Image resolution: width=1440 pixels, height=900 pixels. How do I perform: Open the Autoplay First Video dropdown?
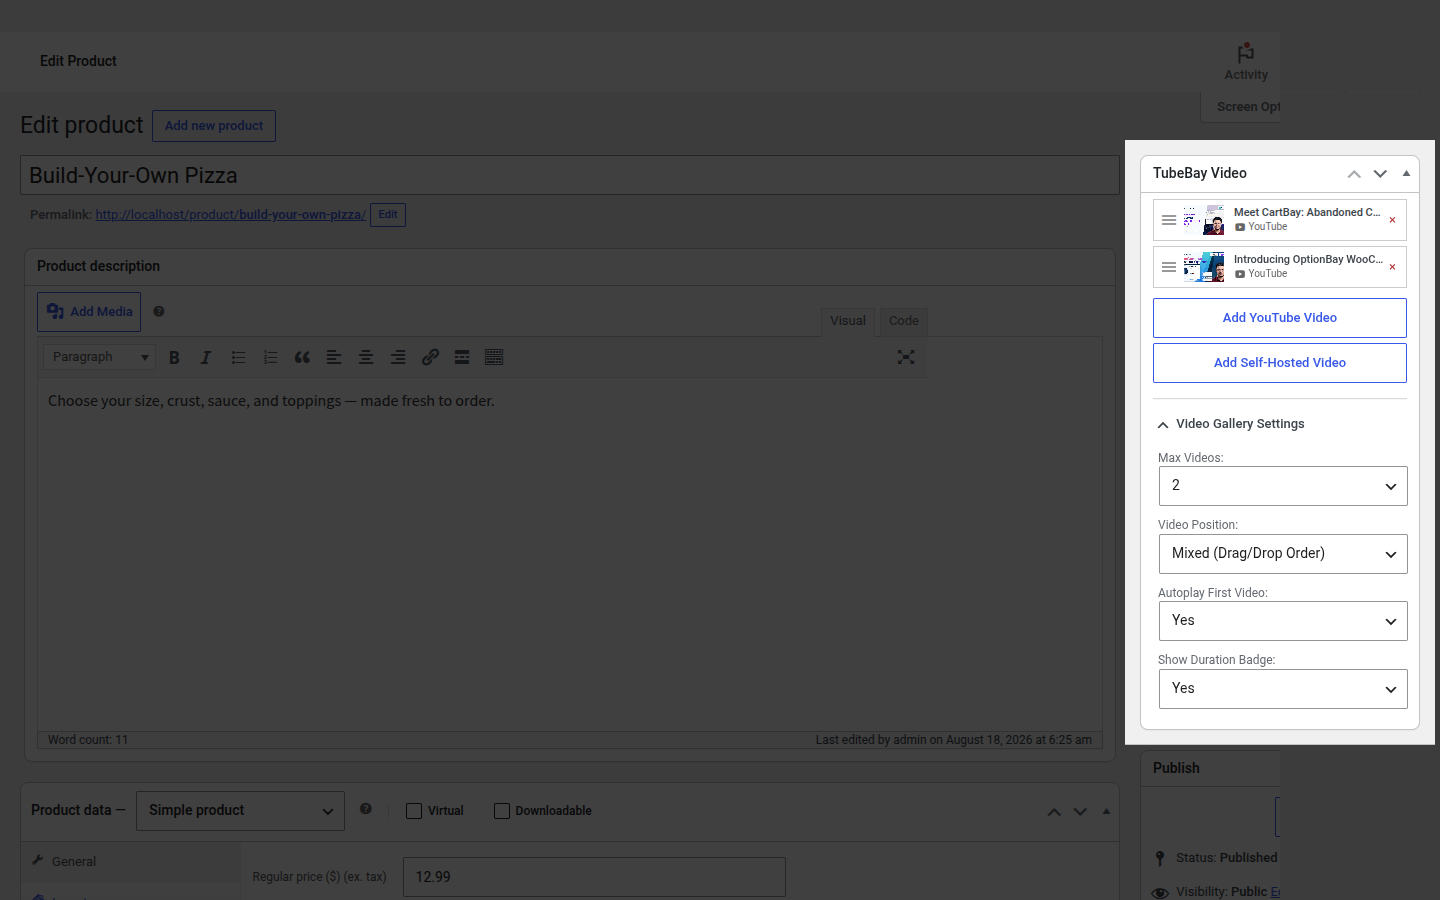click(x=1283, y=621)
